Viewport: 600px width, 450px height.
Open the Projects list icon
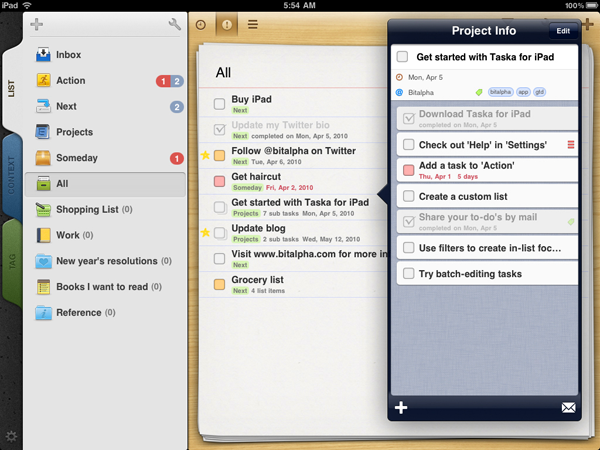tap(42, 132)
